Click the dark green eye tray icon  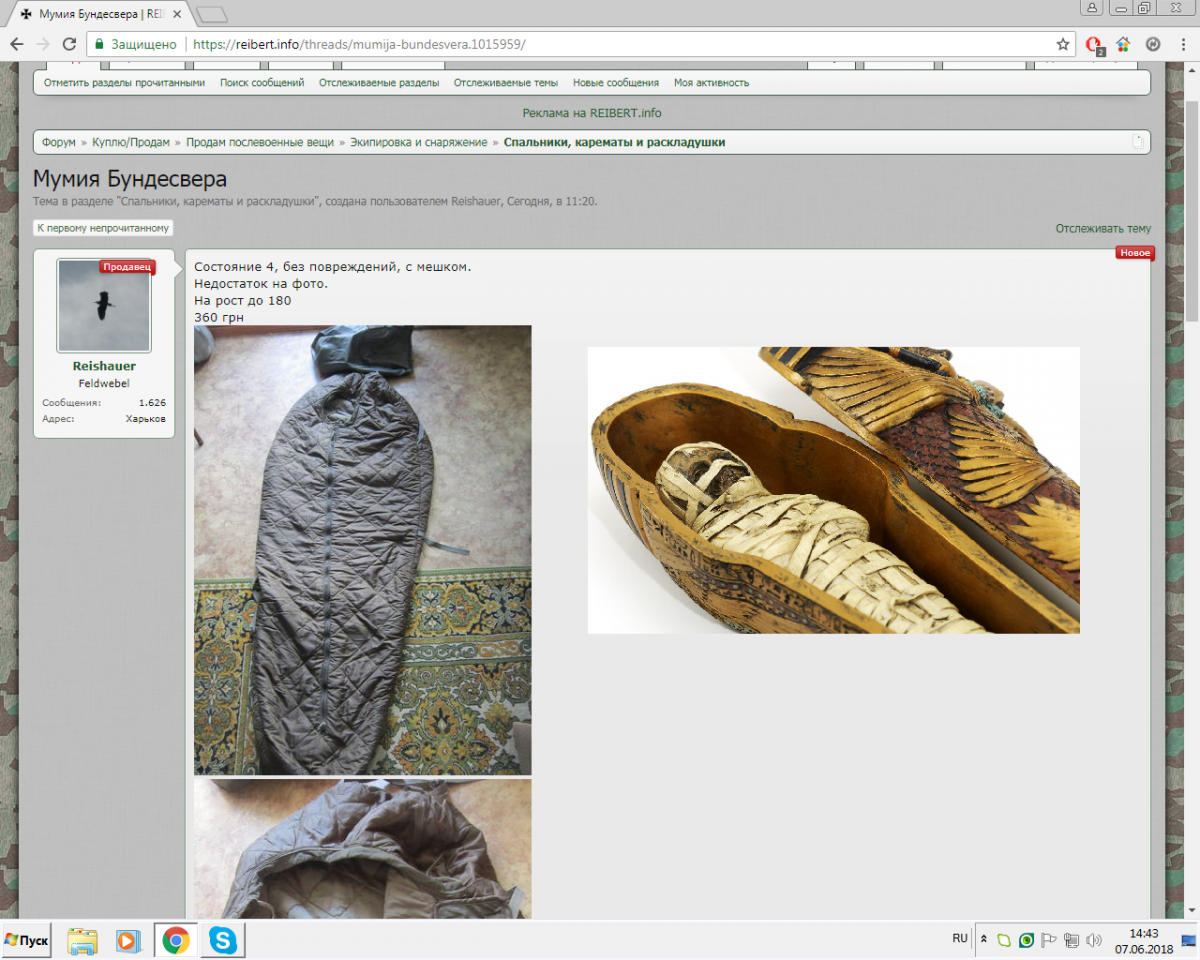click(1026, 940)
